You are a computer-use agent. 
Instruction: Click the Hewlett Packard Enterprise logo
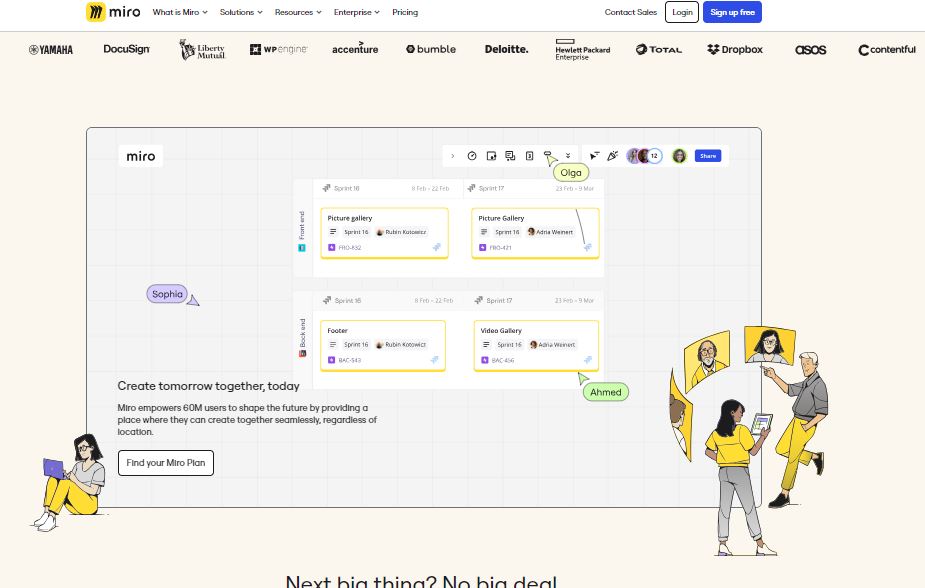[583, 50]
